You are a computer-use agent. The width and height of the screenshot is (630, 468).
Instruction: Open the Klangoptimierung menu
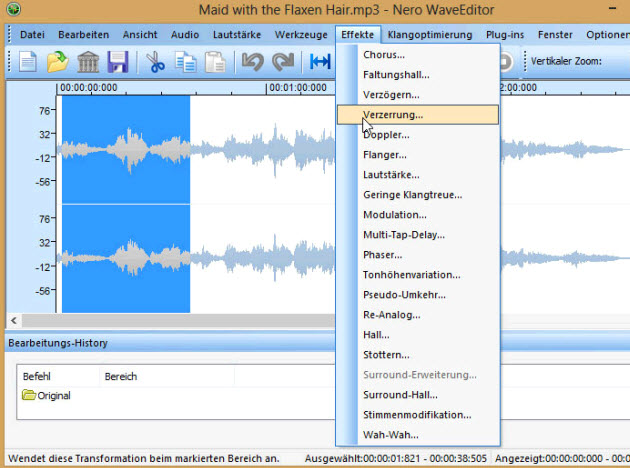tap(430, 35)
